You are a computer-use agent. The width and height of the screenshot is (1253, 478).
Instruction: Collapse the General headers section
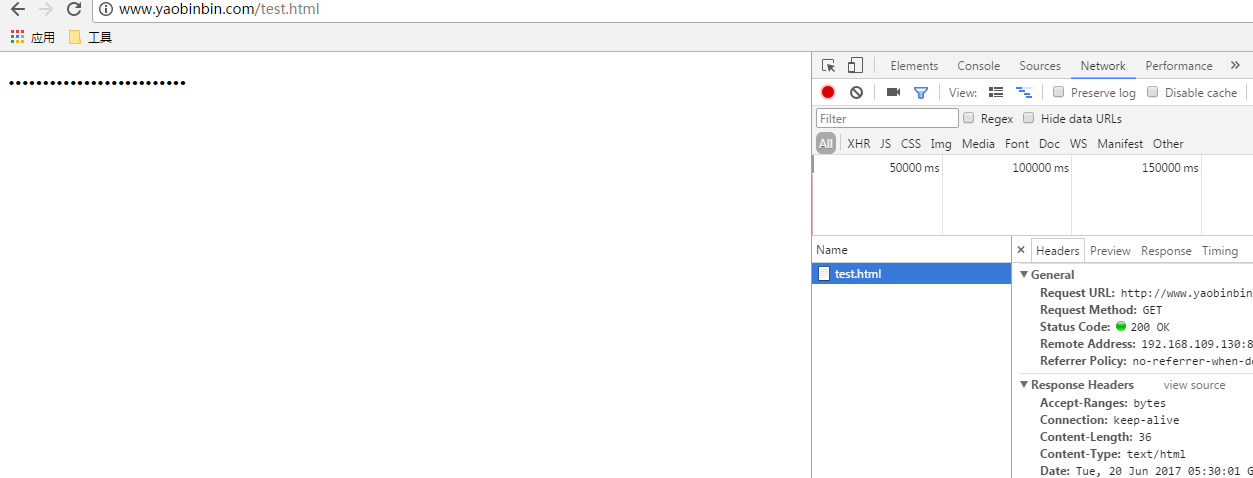[x=1024, y=275]
